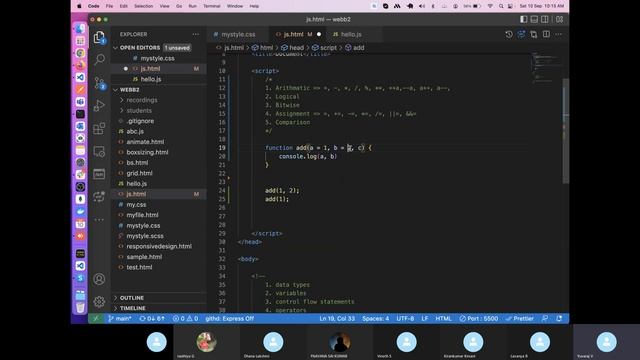This screenshot has height=360, width=640.
Task: Open the Remote Explorer view
Action: [99, 151]
